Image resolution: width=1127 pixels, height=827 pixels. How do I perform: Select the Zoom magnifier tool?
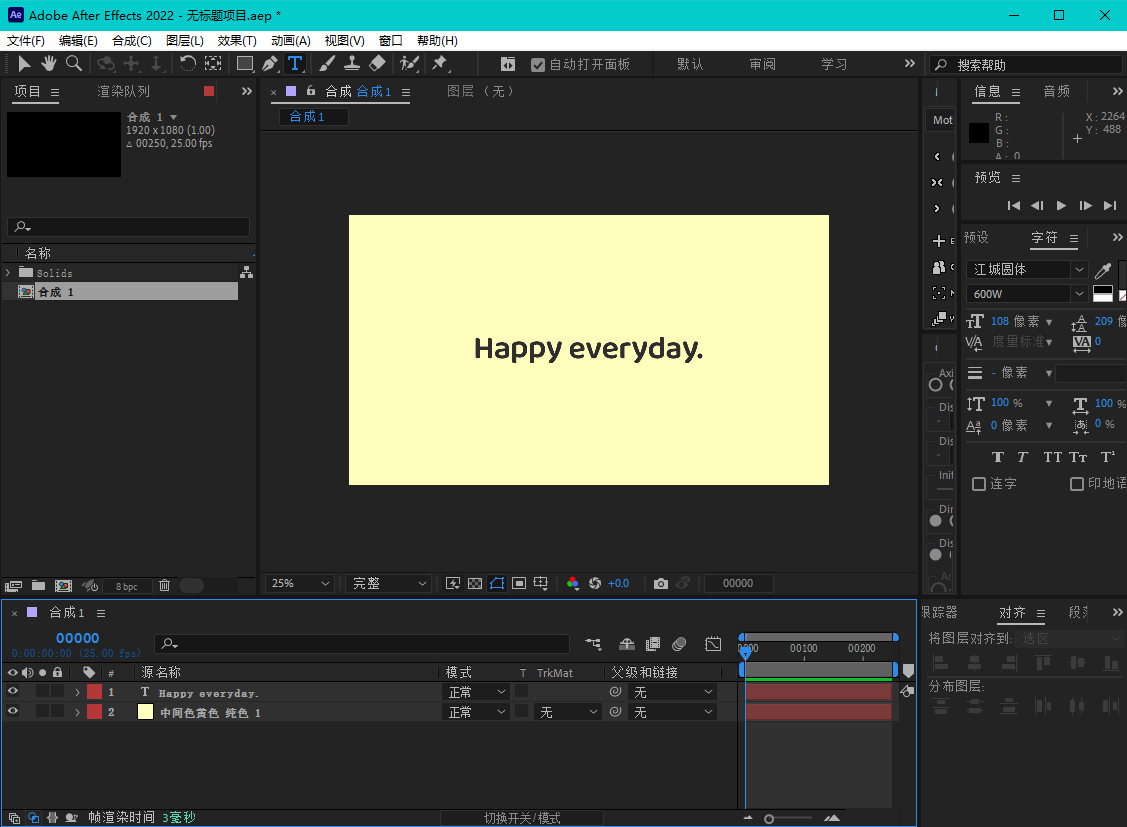[74, 64]
